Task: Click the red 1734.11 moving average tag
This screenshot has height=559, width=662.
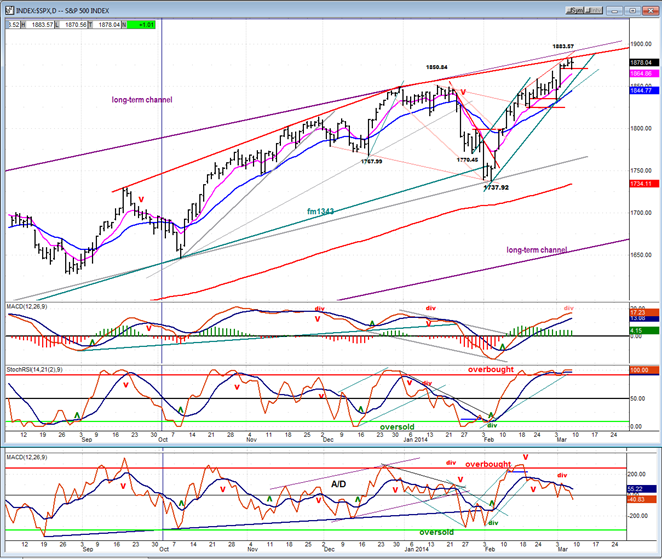Action: (x=641, y=184)
